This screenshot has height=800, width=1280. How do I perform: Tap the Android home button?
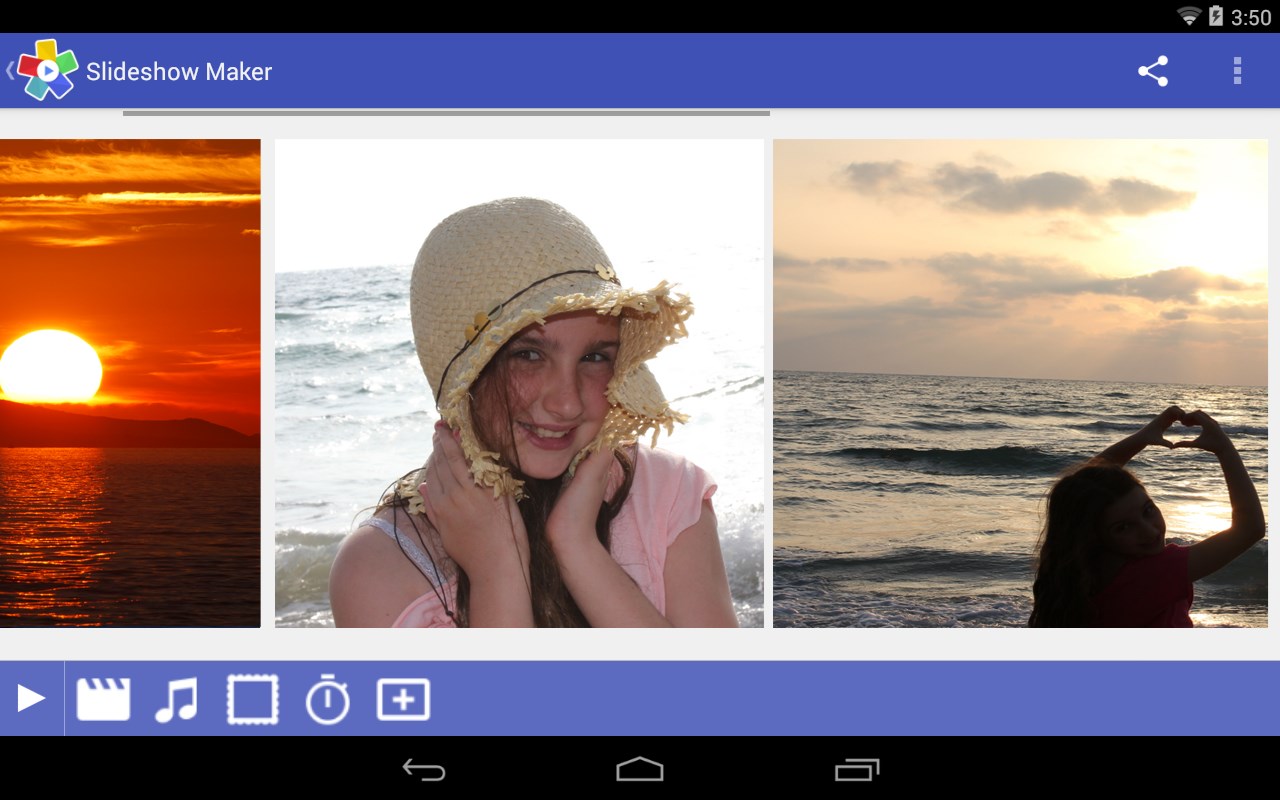tap(639, 769)
